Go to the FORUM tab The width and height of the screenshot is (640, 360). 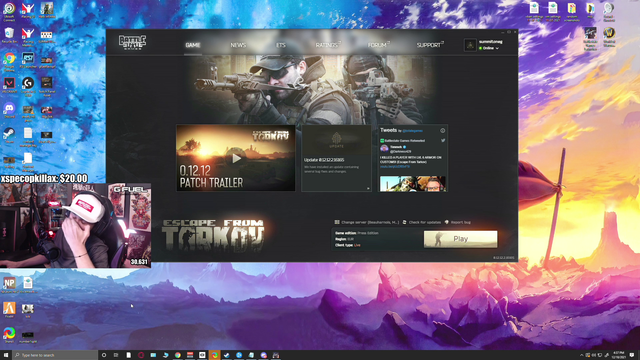378,45
